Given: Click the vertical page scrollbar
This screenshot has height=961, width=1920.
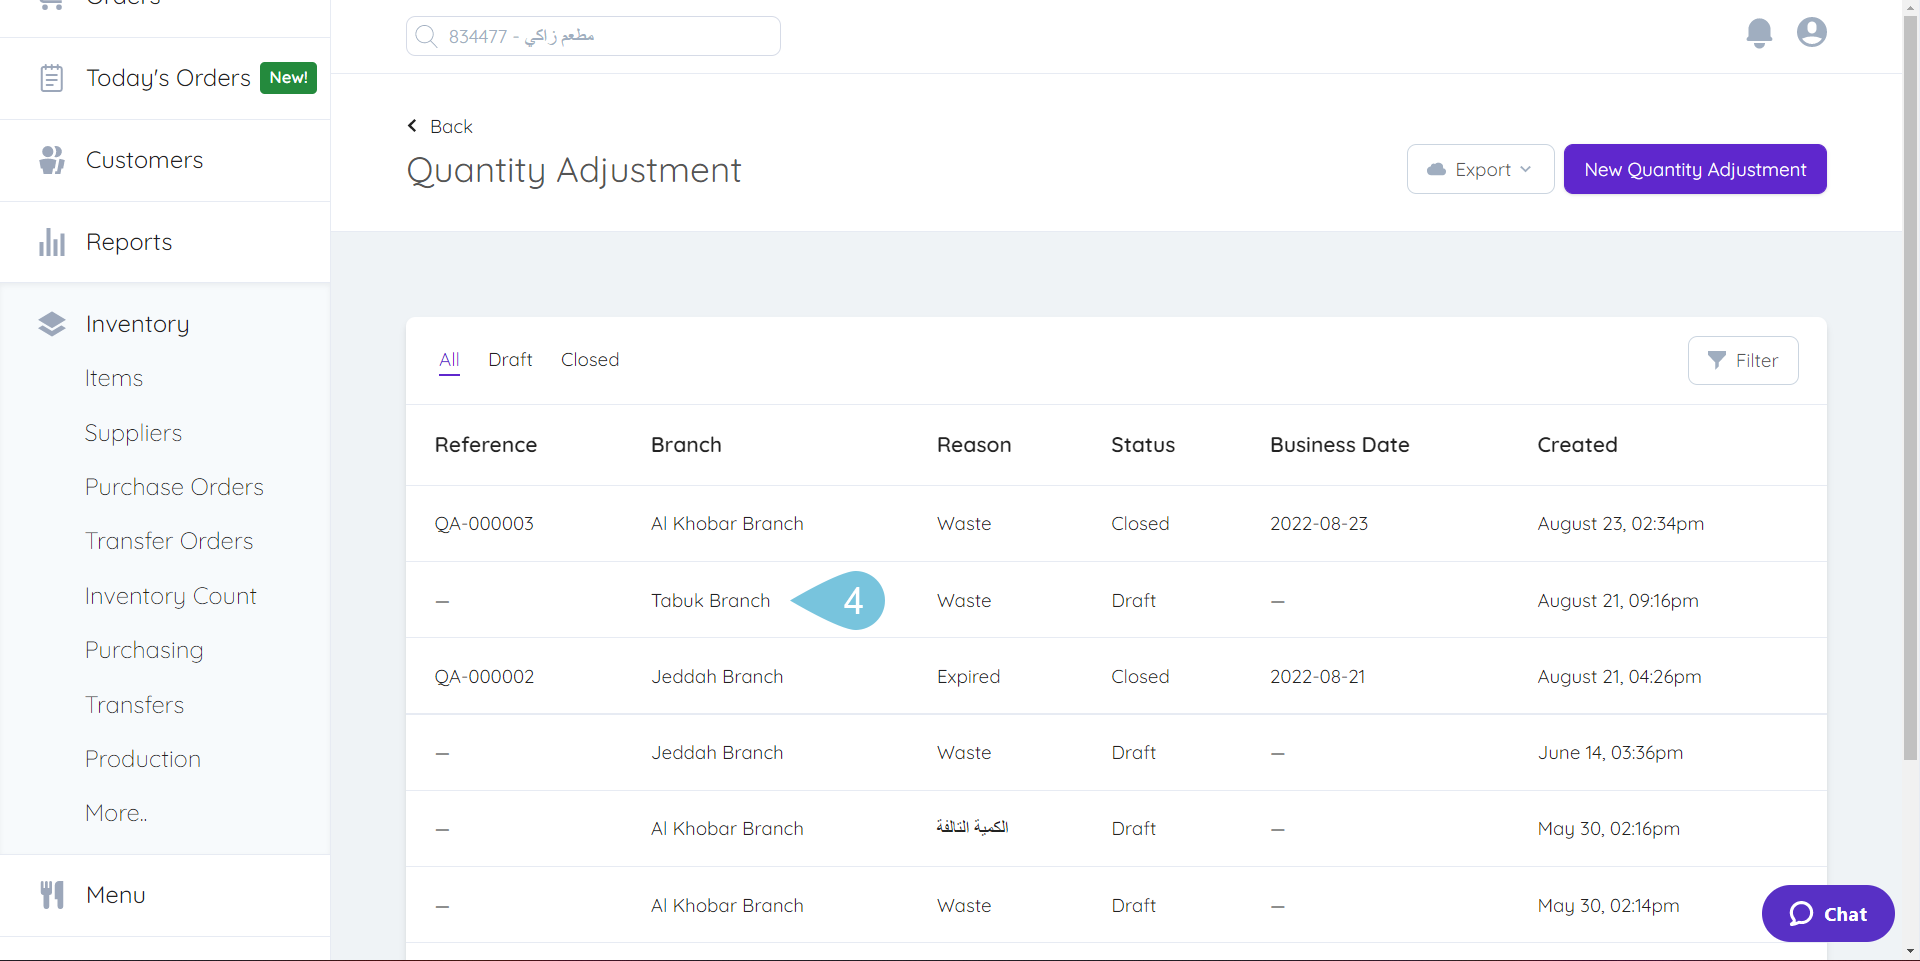Looking at the screenshot, I should tap(1909, 400).
